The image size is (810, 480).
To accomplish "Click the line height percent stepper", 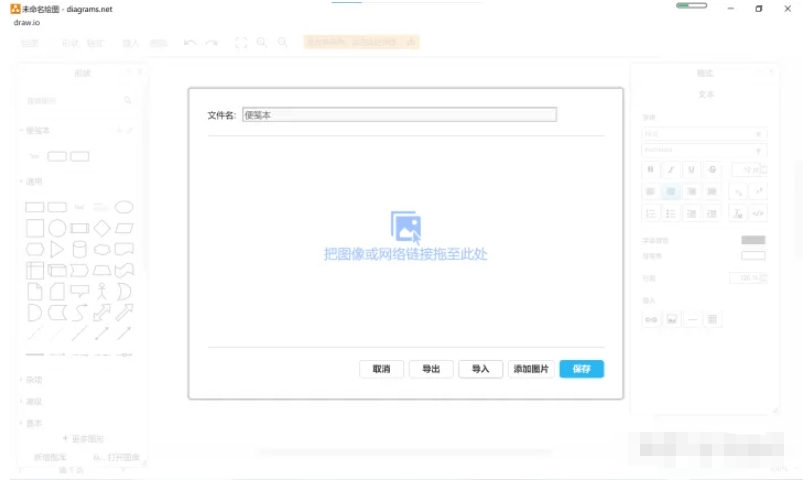I will point(764,278).
